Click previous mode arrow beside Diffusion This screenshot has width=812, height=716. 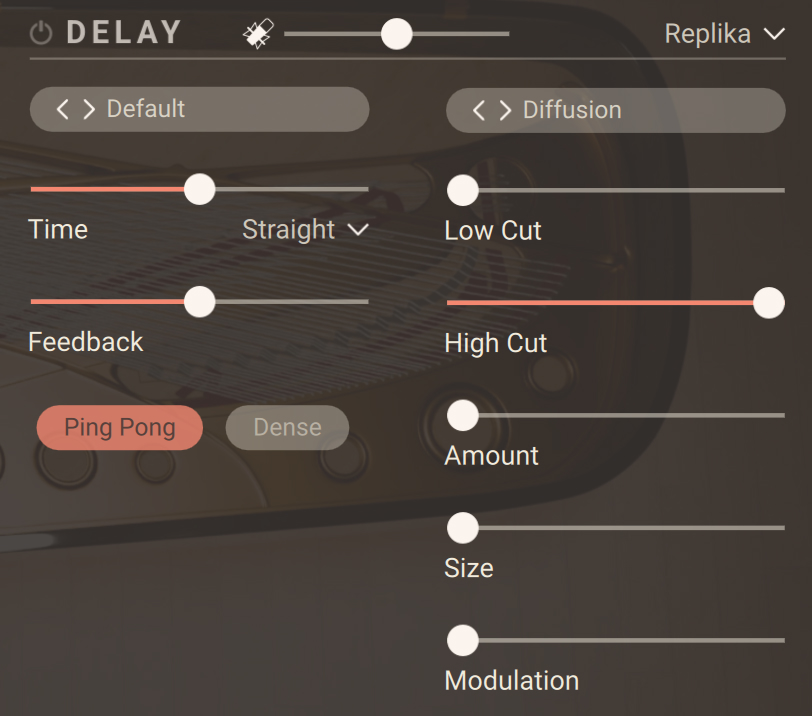pos(479,110)
